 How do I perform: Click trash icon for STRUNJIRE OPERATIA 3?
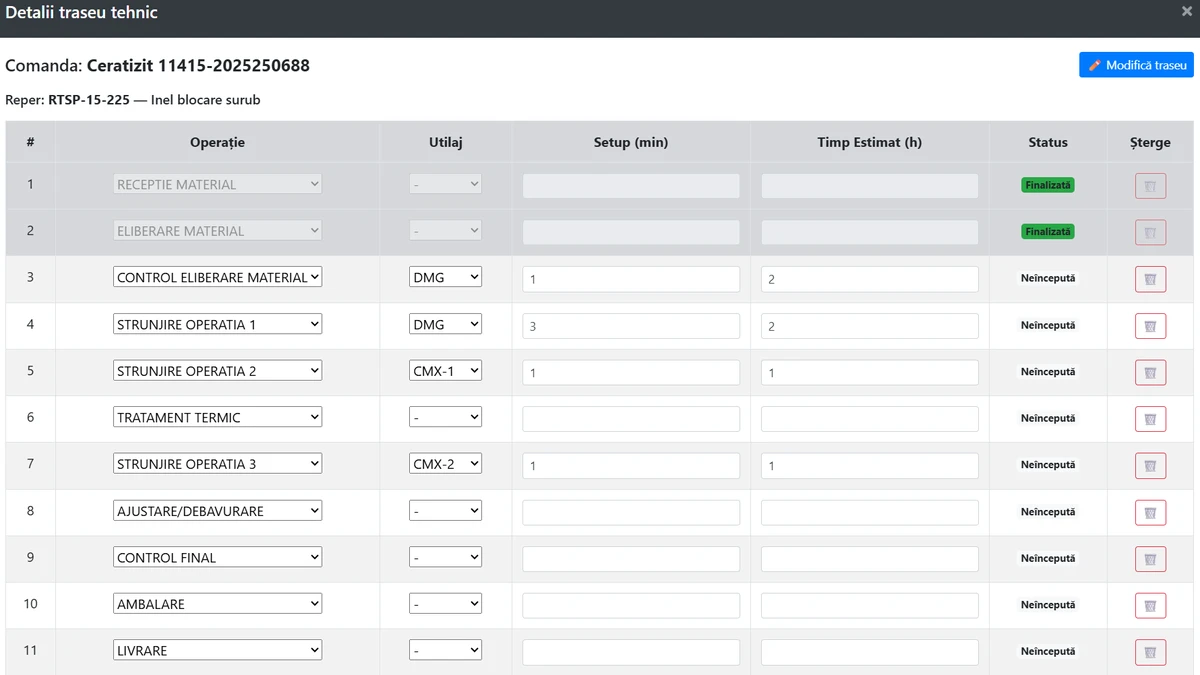pyautogui.click(x=1150, y=465)
